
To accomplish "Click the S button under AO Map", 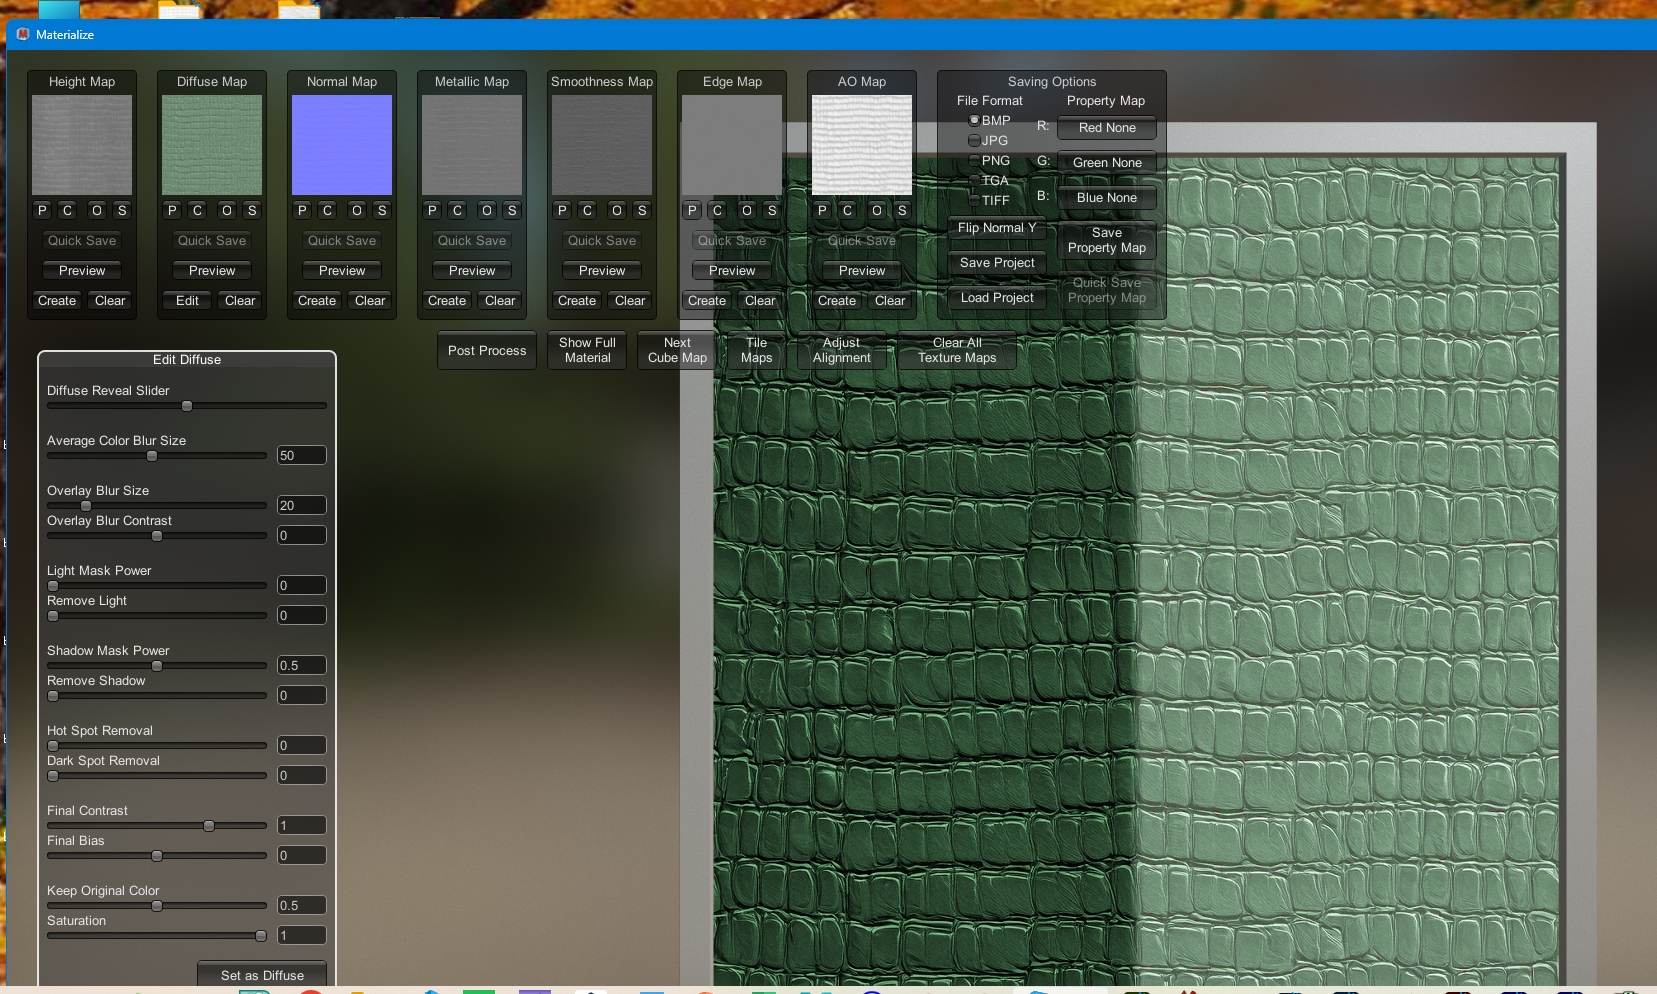I will pos(902,210).
